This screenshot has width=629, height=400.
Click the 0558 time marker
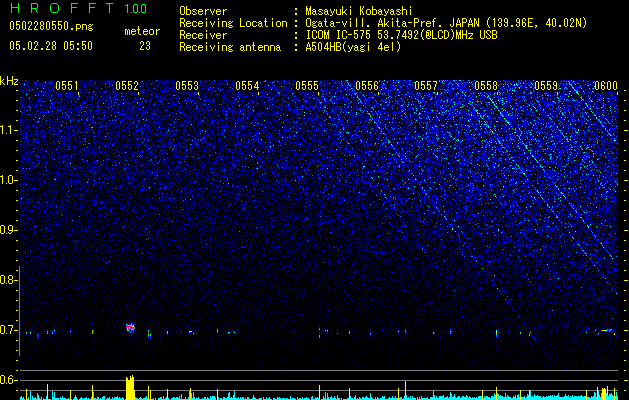tap(486, 86)
